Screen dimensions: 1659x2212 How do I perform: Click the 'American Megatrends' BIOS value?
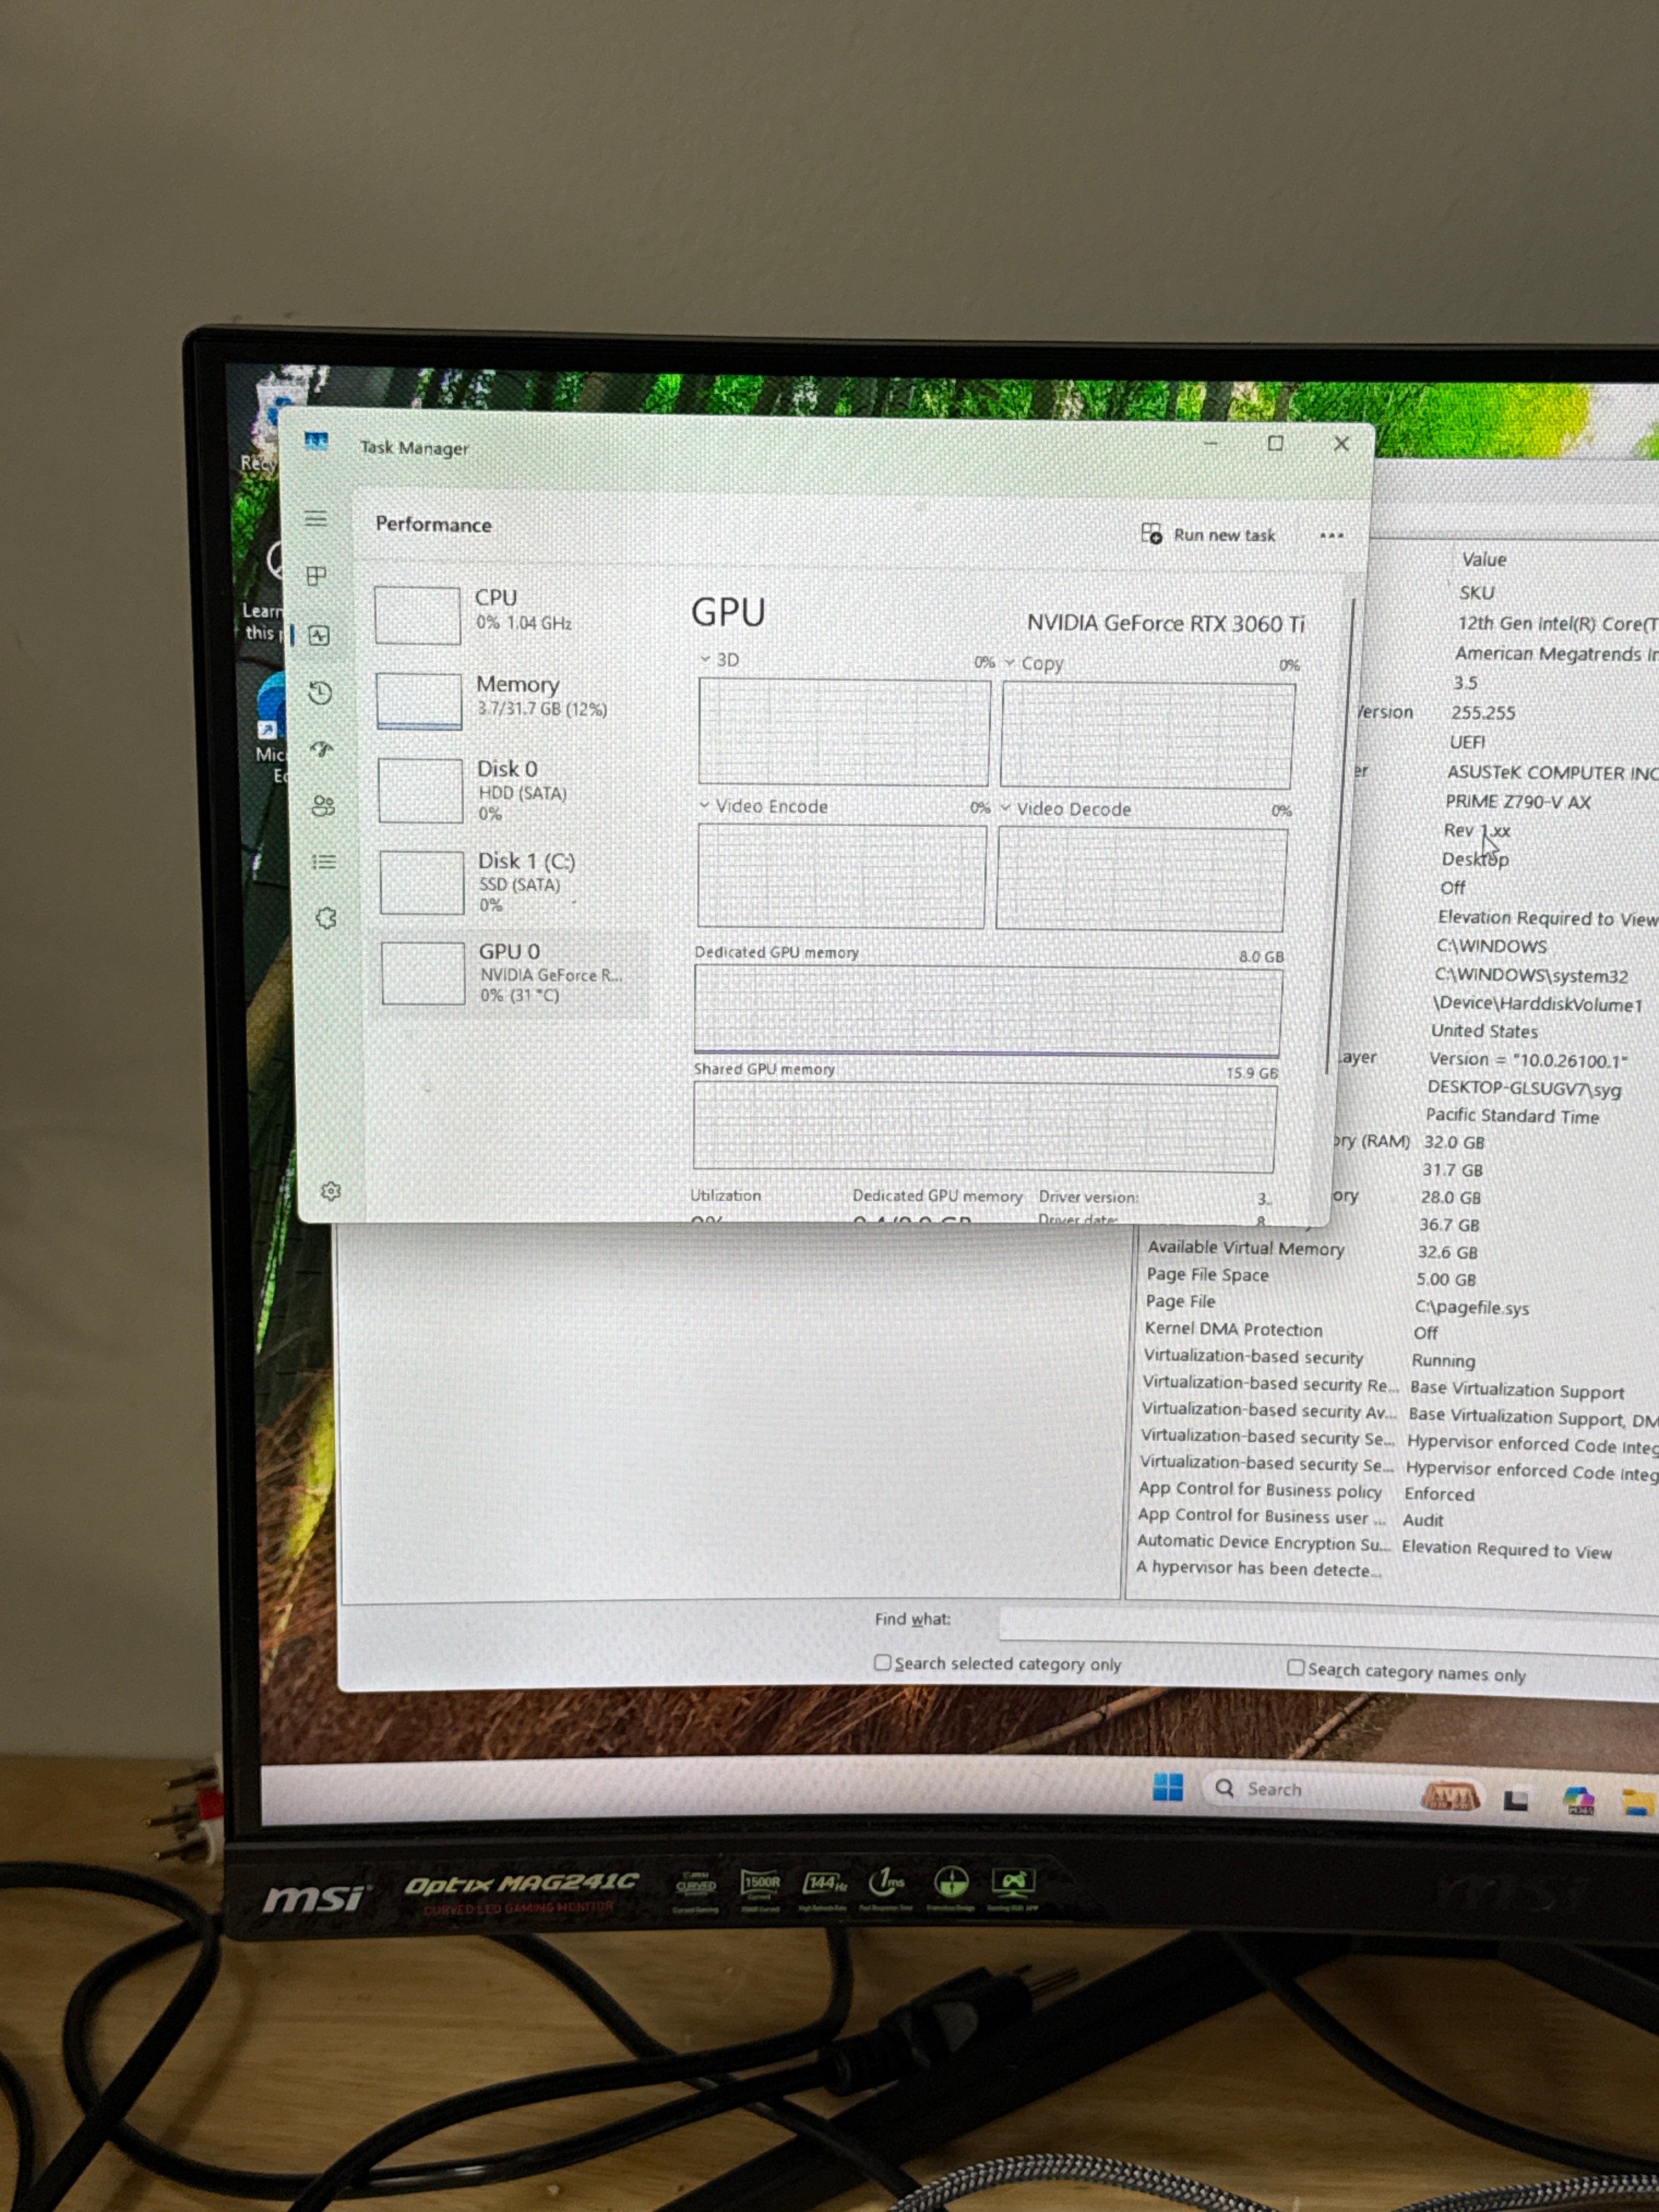(x=1556, y=653)
